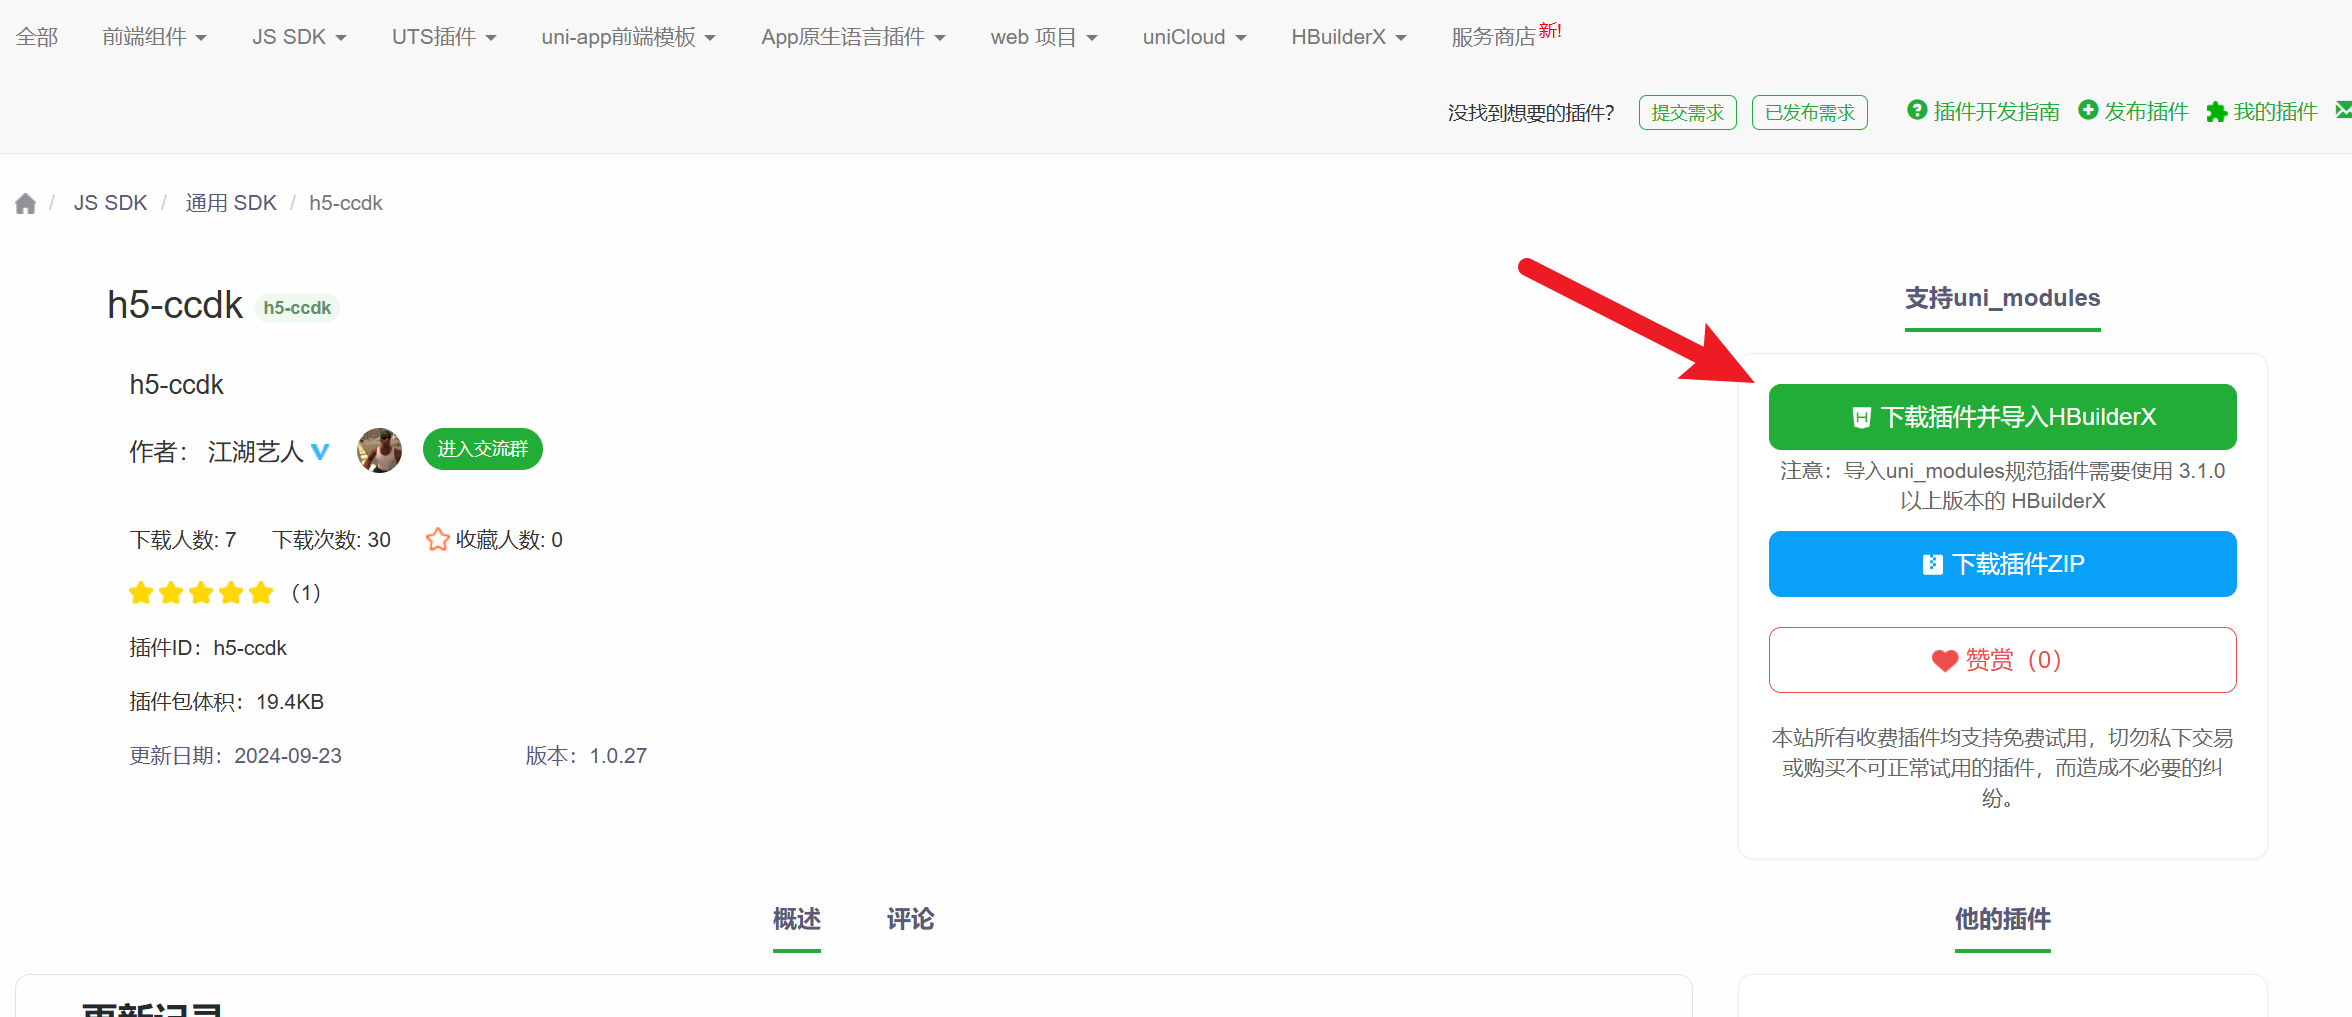The image size is (2352, 1017).
Task: Expand the uniCloud dropdown menu
Action: point(1194,37)
